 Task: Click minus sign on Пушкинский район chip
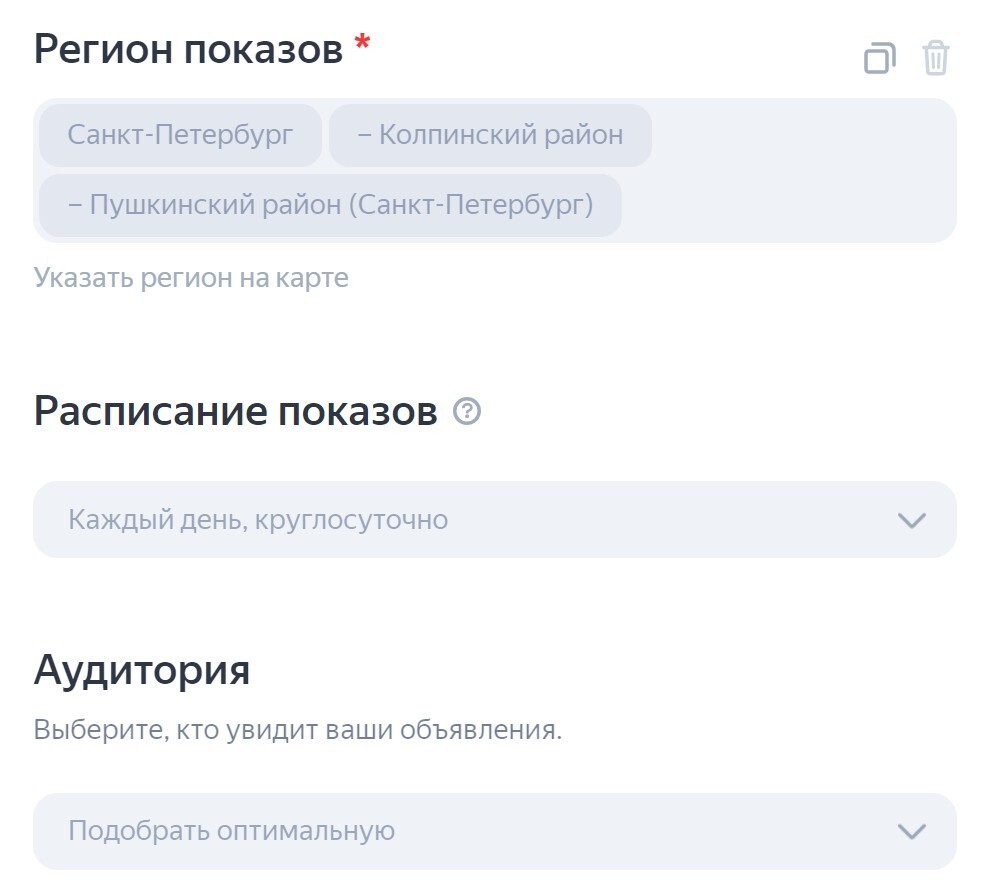[75, 206]
